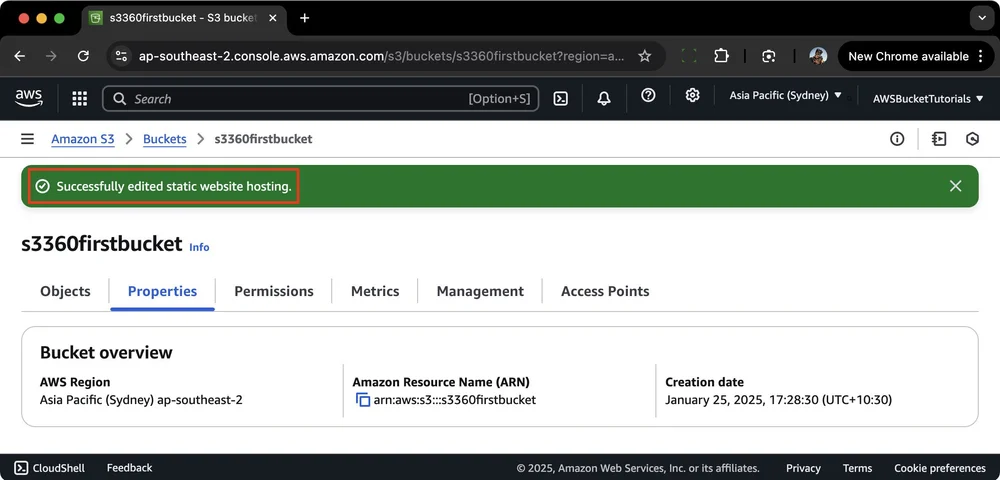Click the Amazon S3 breadcrumb link
The image size is (1000, 480).
click(83, 139)
